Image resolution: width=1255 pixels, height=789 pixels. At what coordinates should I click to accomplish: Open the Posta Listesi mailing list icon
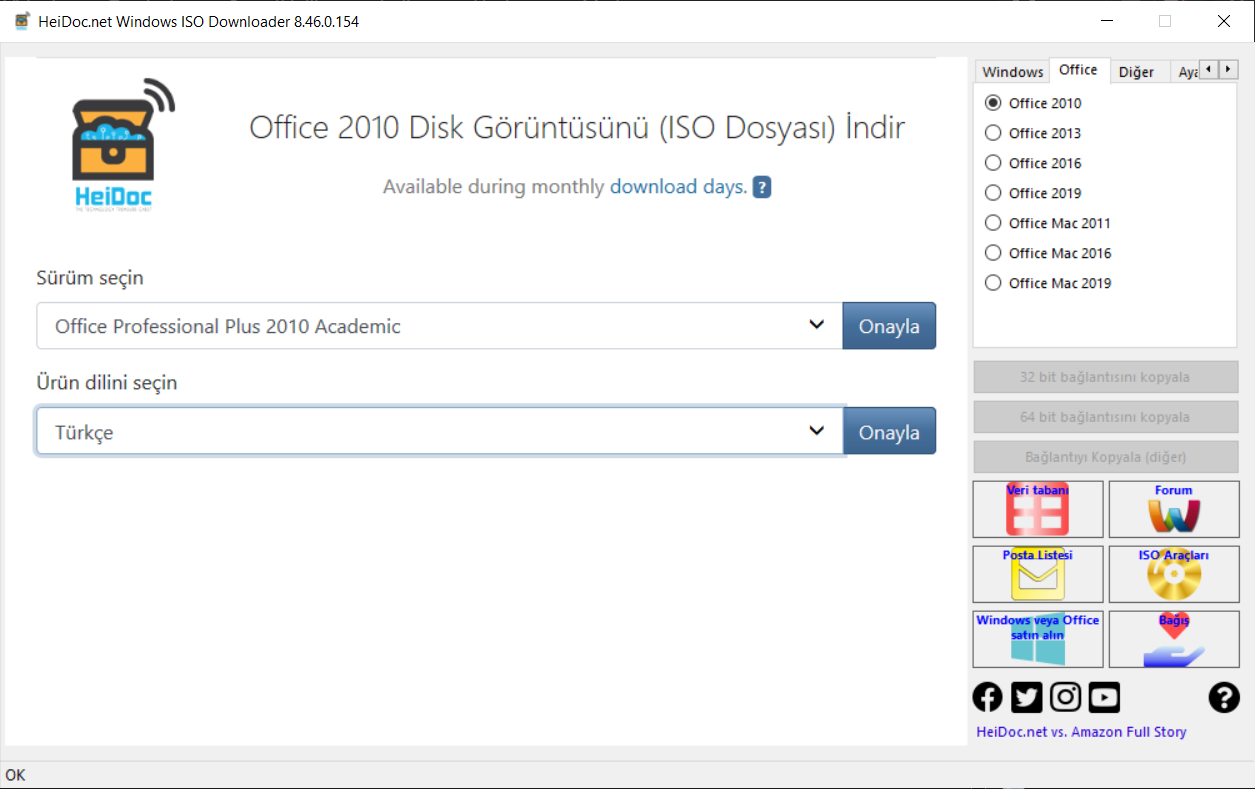point(1038,574)
